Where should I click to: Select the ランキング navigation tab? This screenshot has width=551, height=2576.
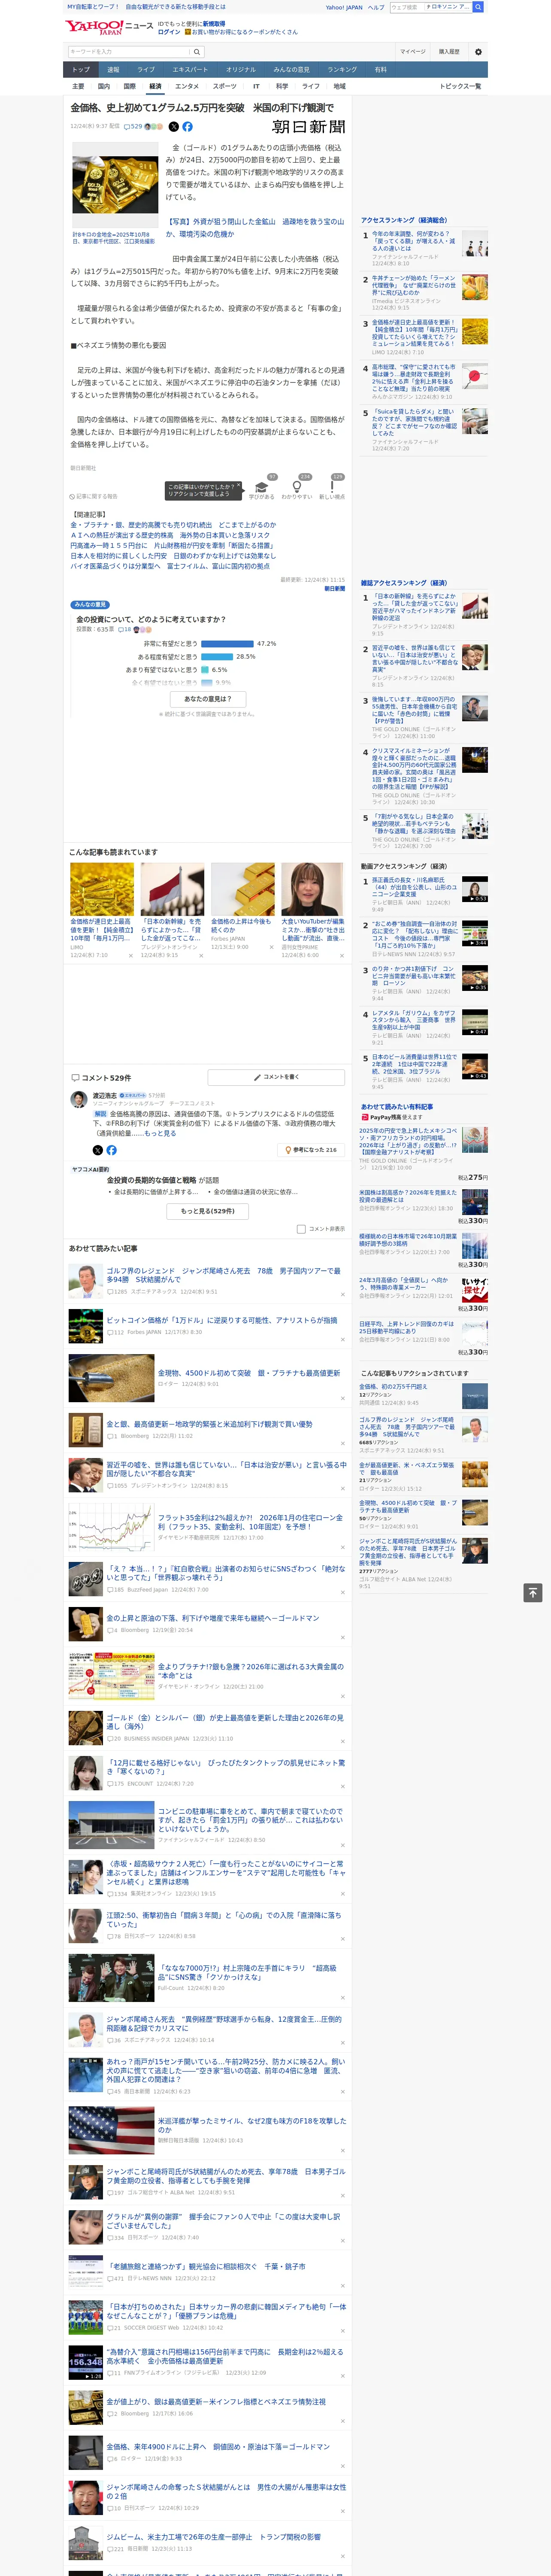tap(342, 70)
